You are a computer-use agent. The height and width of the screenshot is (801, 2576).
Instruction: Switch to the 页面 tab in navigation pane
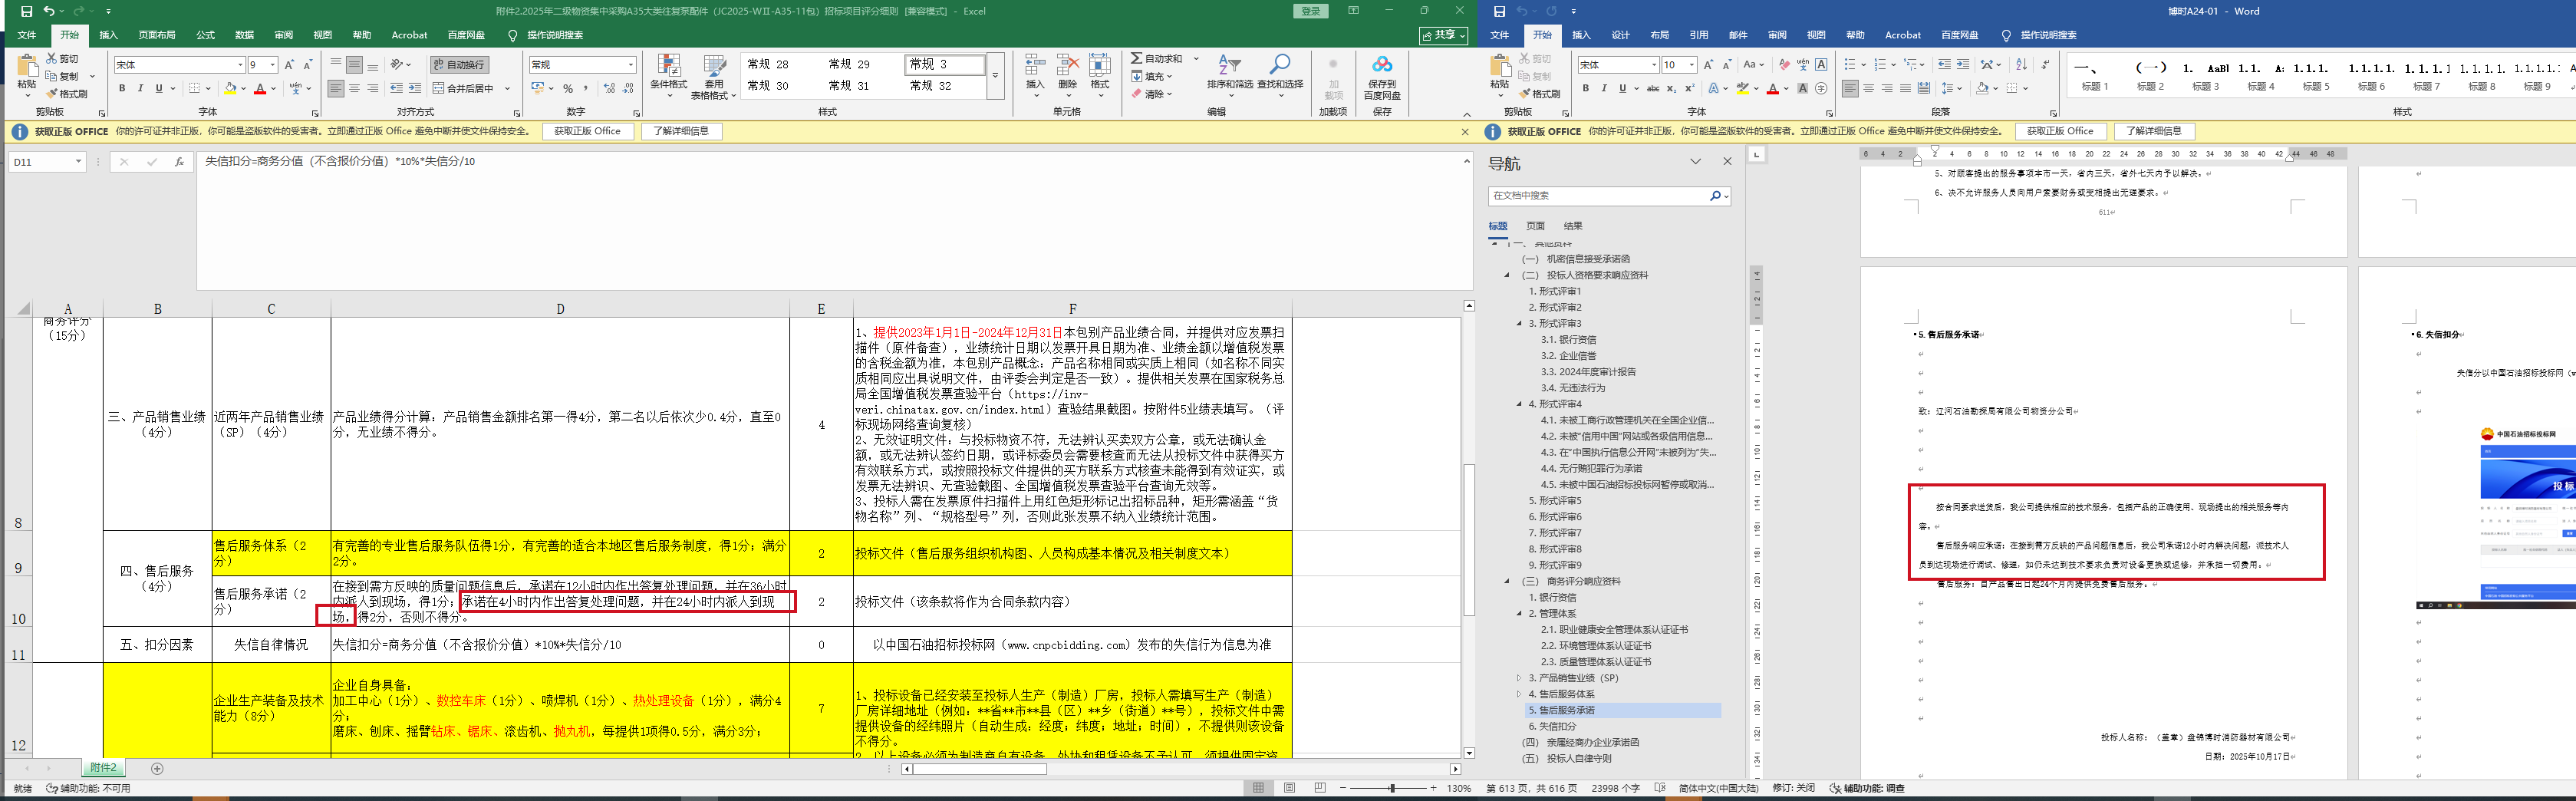(x=1535, y=226)
